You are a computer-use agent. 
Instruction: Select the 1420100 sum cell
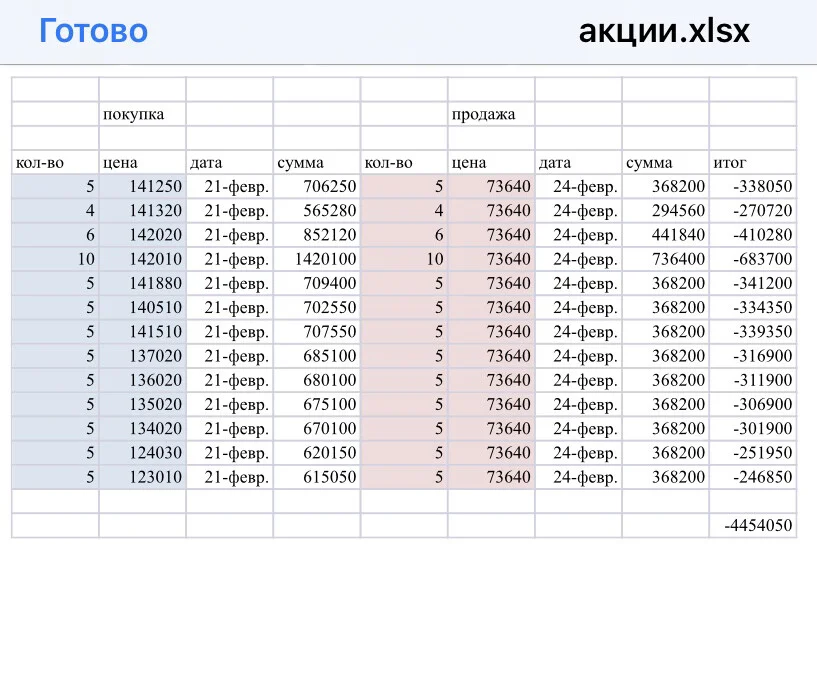coord(317,259)
